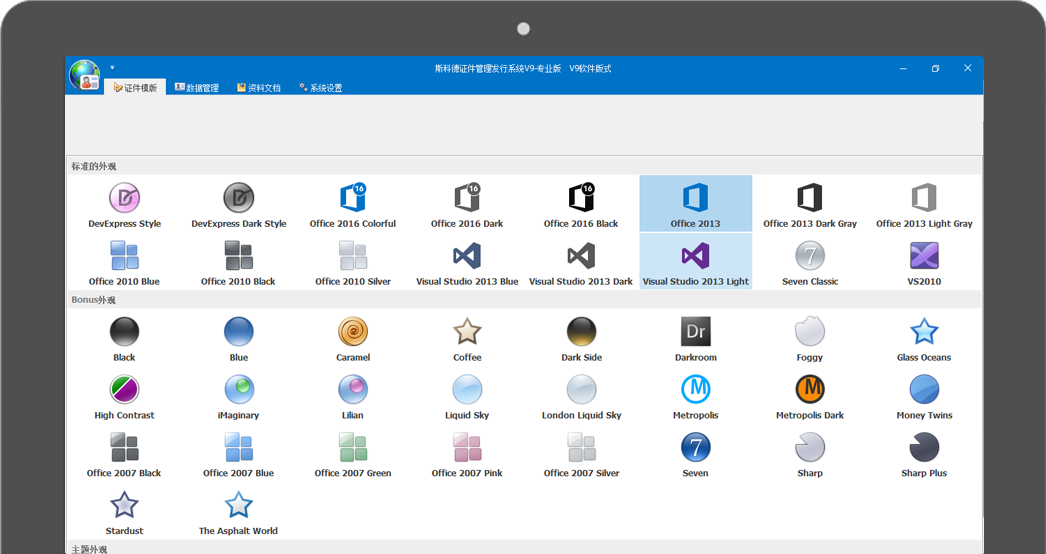1046x554 pixels.
Task: Select the Glass Oceans skin
Action: tap(924, 338)
